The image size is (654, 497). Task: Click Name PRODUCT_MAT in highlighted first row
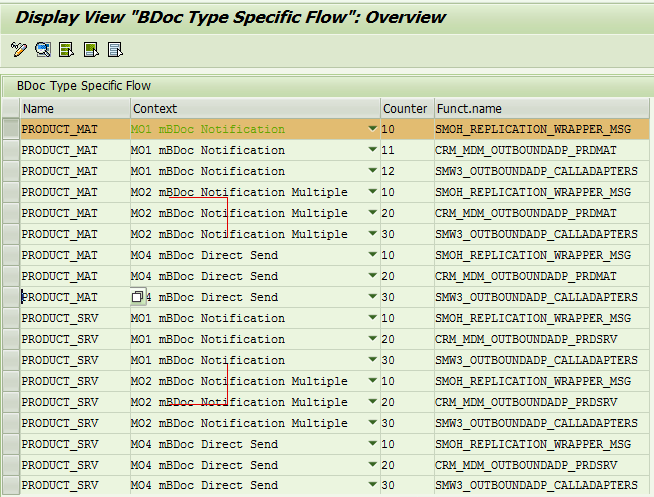pos(59,129)
